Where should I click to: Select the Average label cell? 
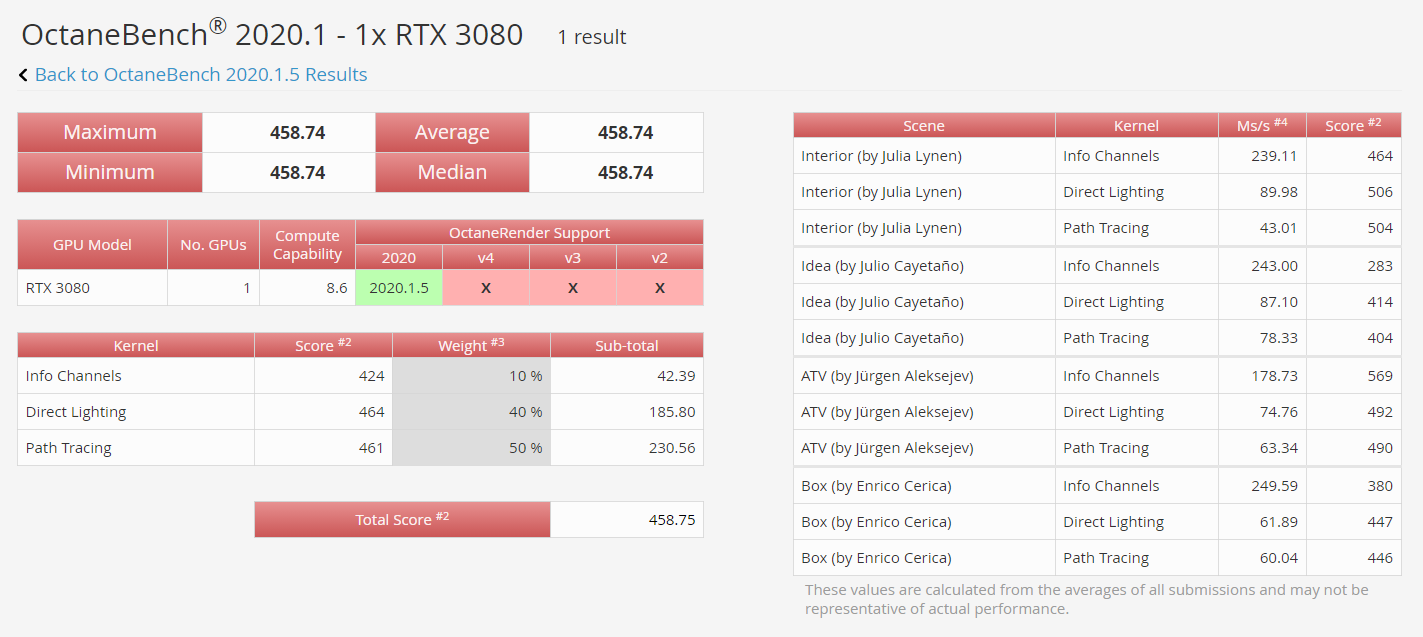(x=452, y=132)
